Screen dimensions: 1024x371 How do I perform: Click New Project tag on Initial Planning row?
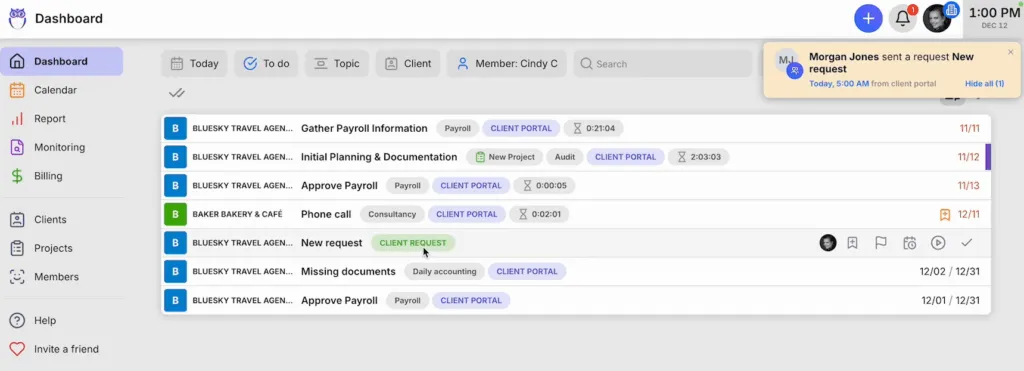click(x=505, y=157)
